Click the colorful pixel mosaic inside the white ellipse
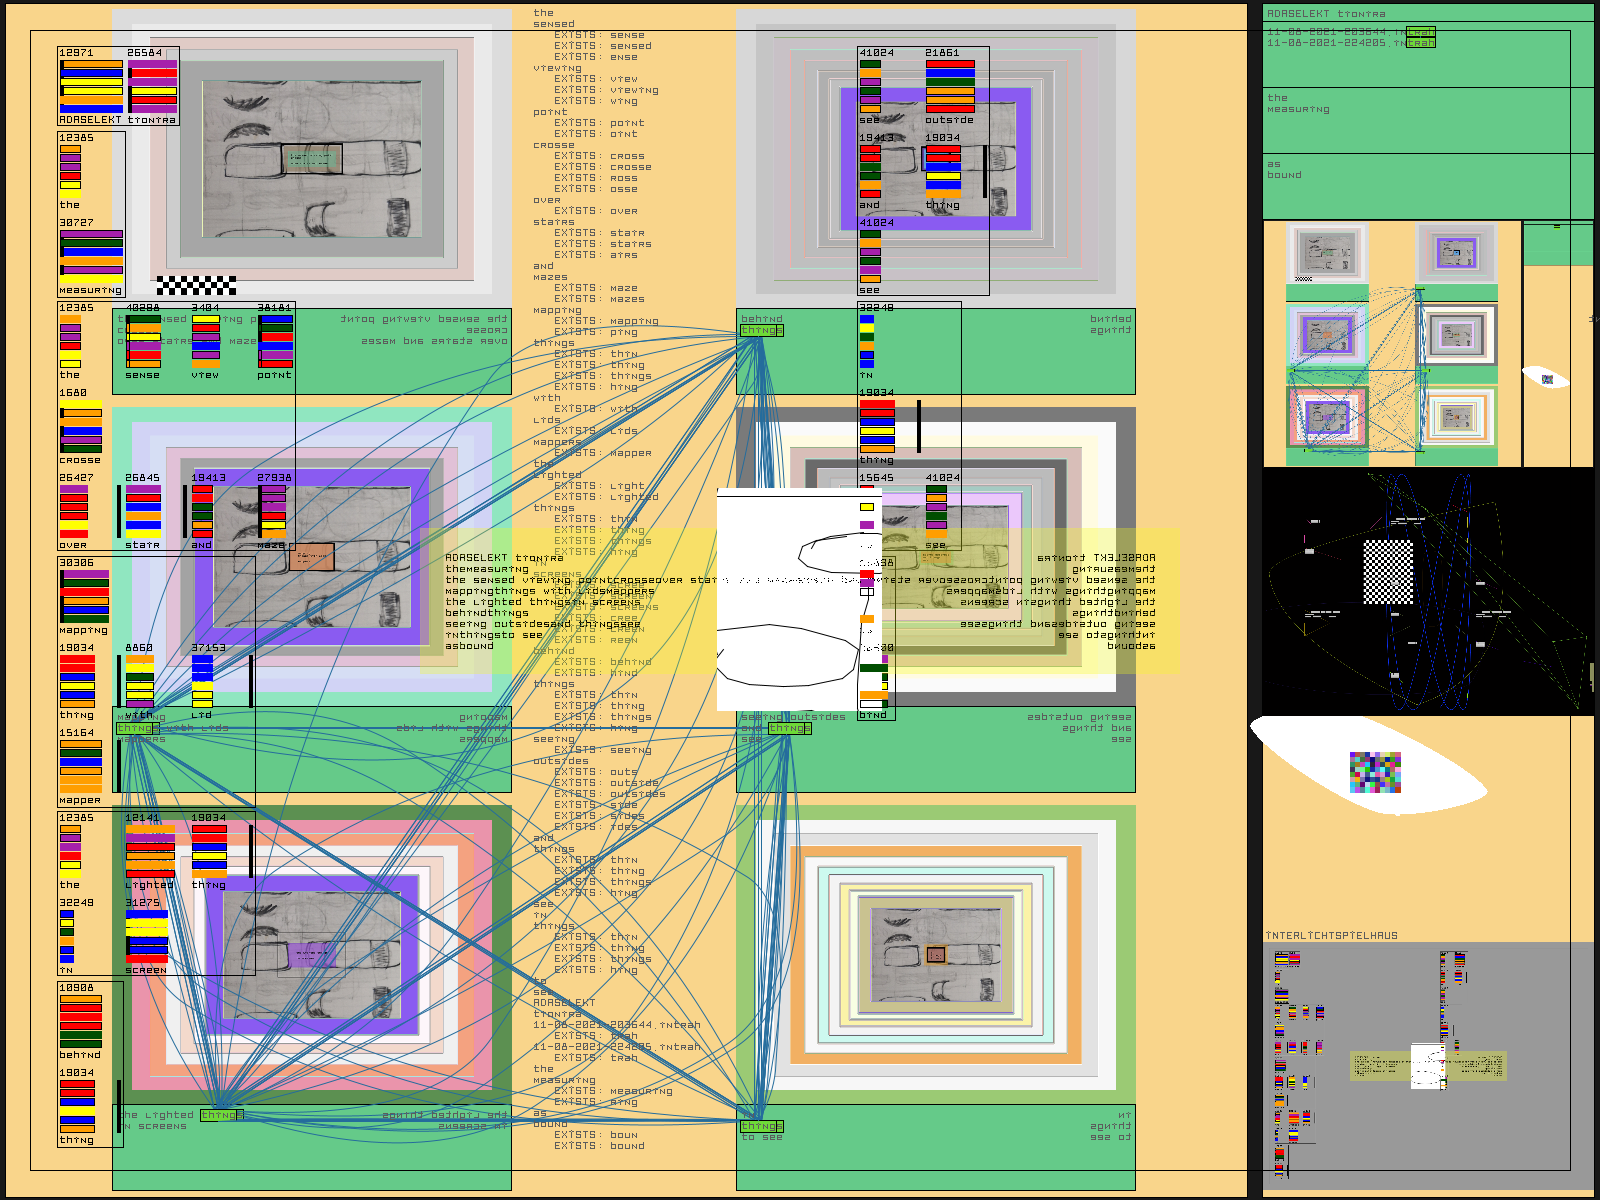This screenshot has height=1200, width=1600. [x=1375, y=772]
